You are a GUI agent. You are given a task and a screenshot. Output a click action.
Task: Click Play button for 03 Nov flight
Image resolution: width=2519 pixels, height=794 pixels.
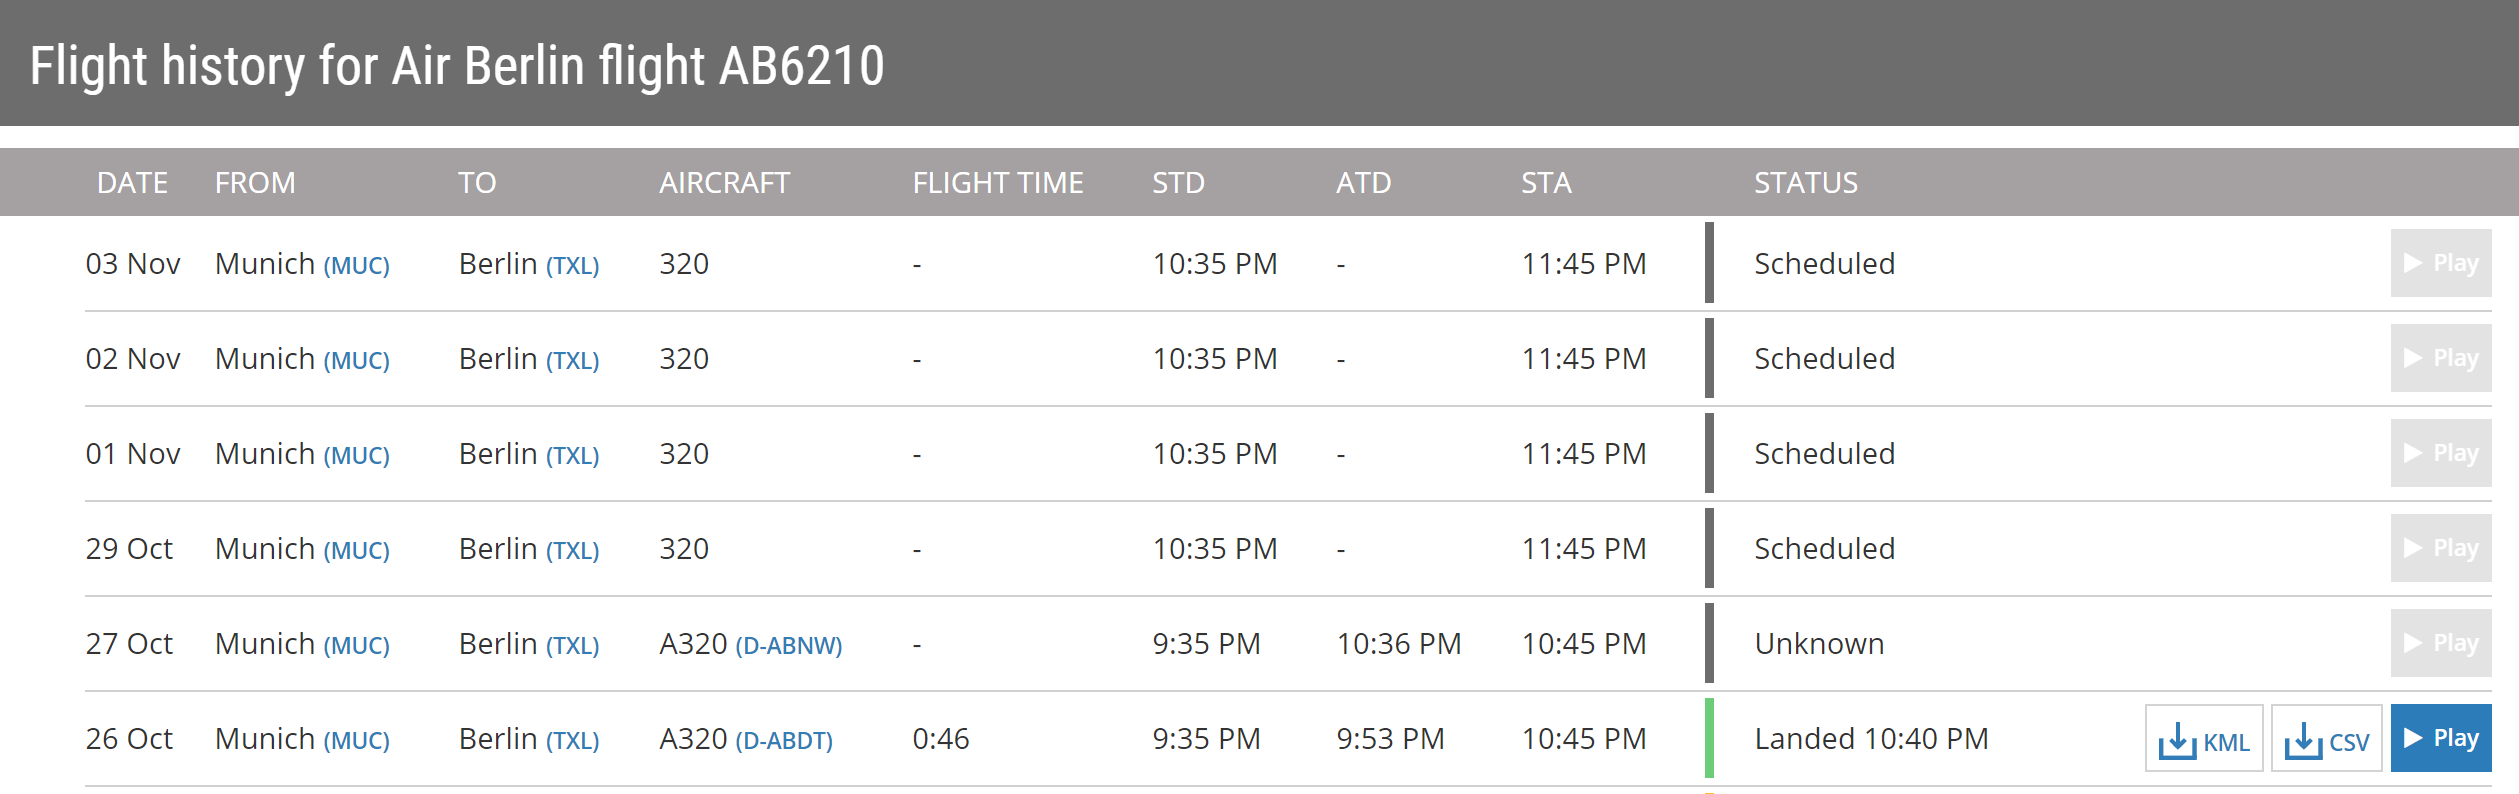[x=2440, y=263]
